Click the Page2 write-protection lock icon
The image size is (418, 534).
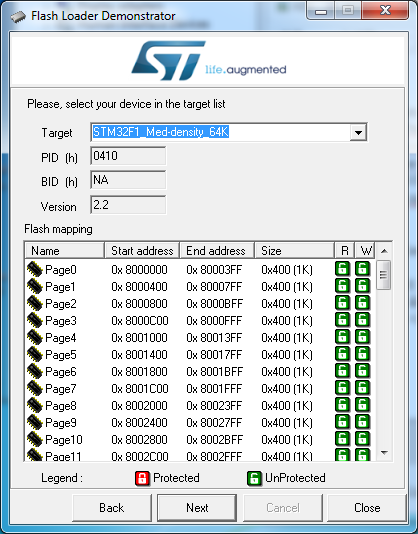point(362,303)
